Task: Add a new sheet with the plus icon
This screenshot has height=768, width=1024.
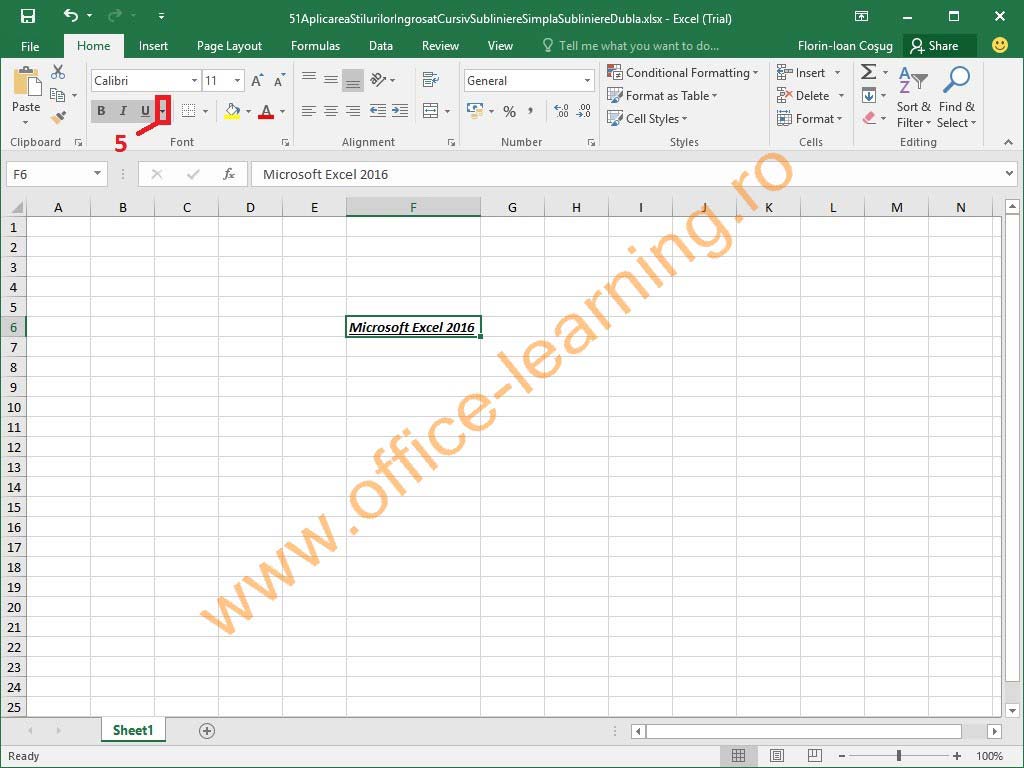Action: click(x=207, y=731)
